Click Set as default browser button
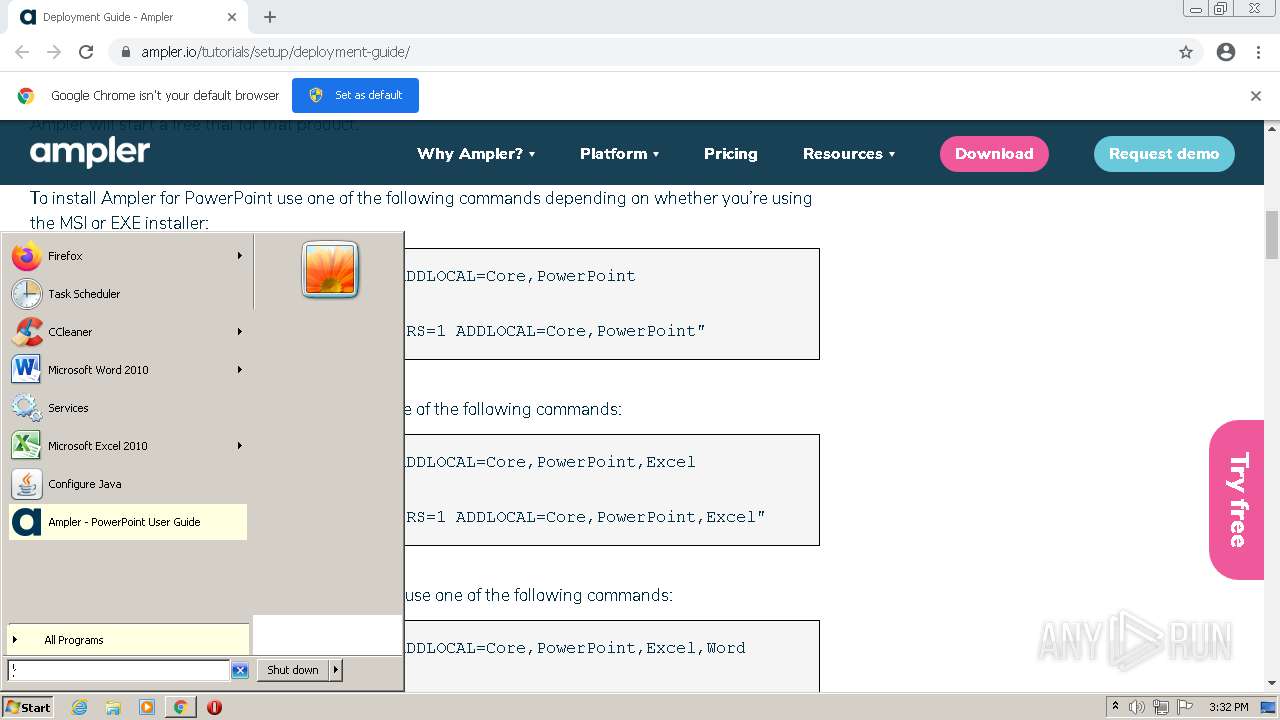The height and width of the screenshot is (720, 1280). [x=355, y=95]
